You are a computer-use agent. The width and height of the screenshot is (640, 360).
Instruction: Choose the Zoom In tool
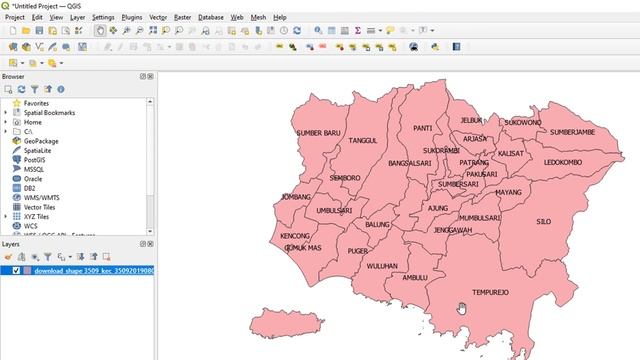click(x=127, y=31)
